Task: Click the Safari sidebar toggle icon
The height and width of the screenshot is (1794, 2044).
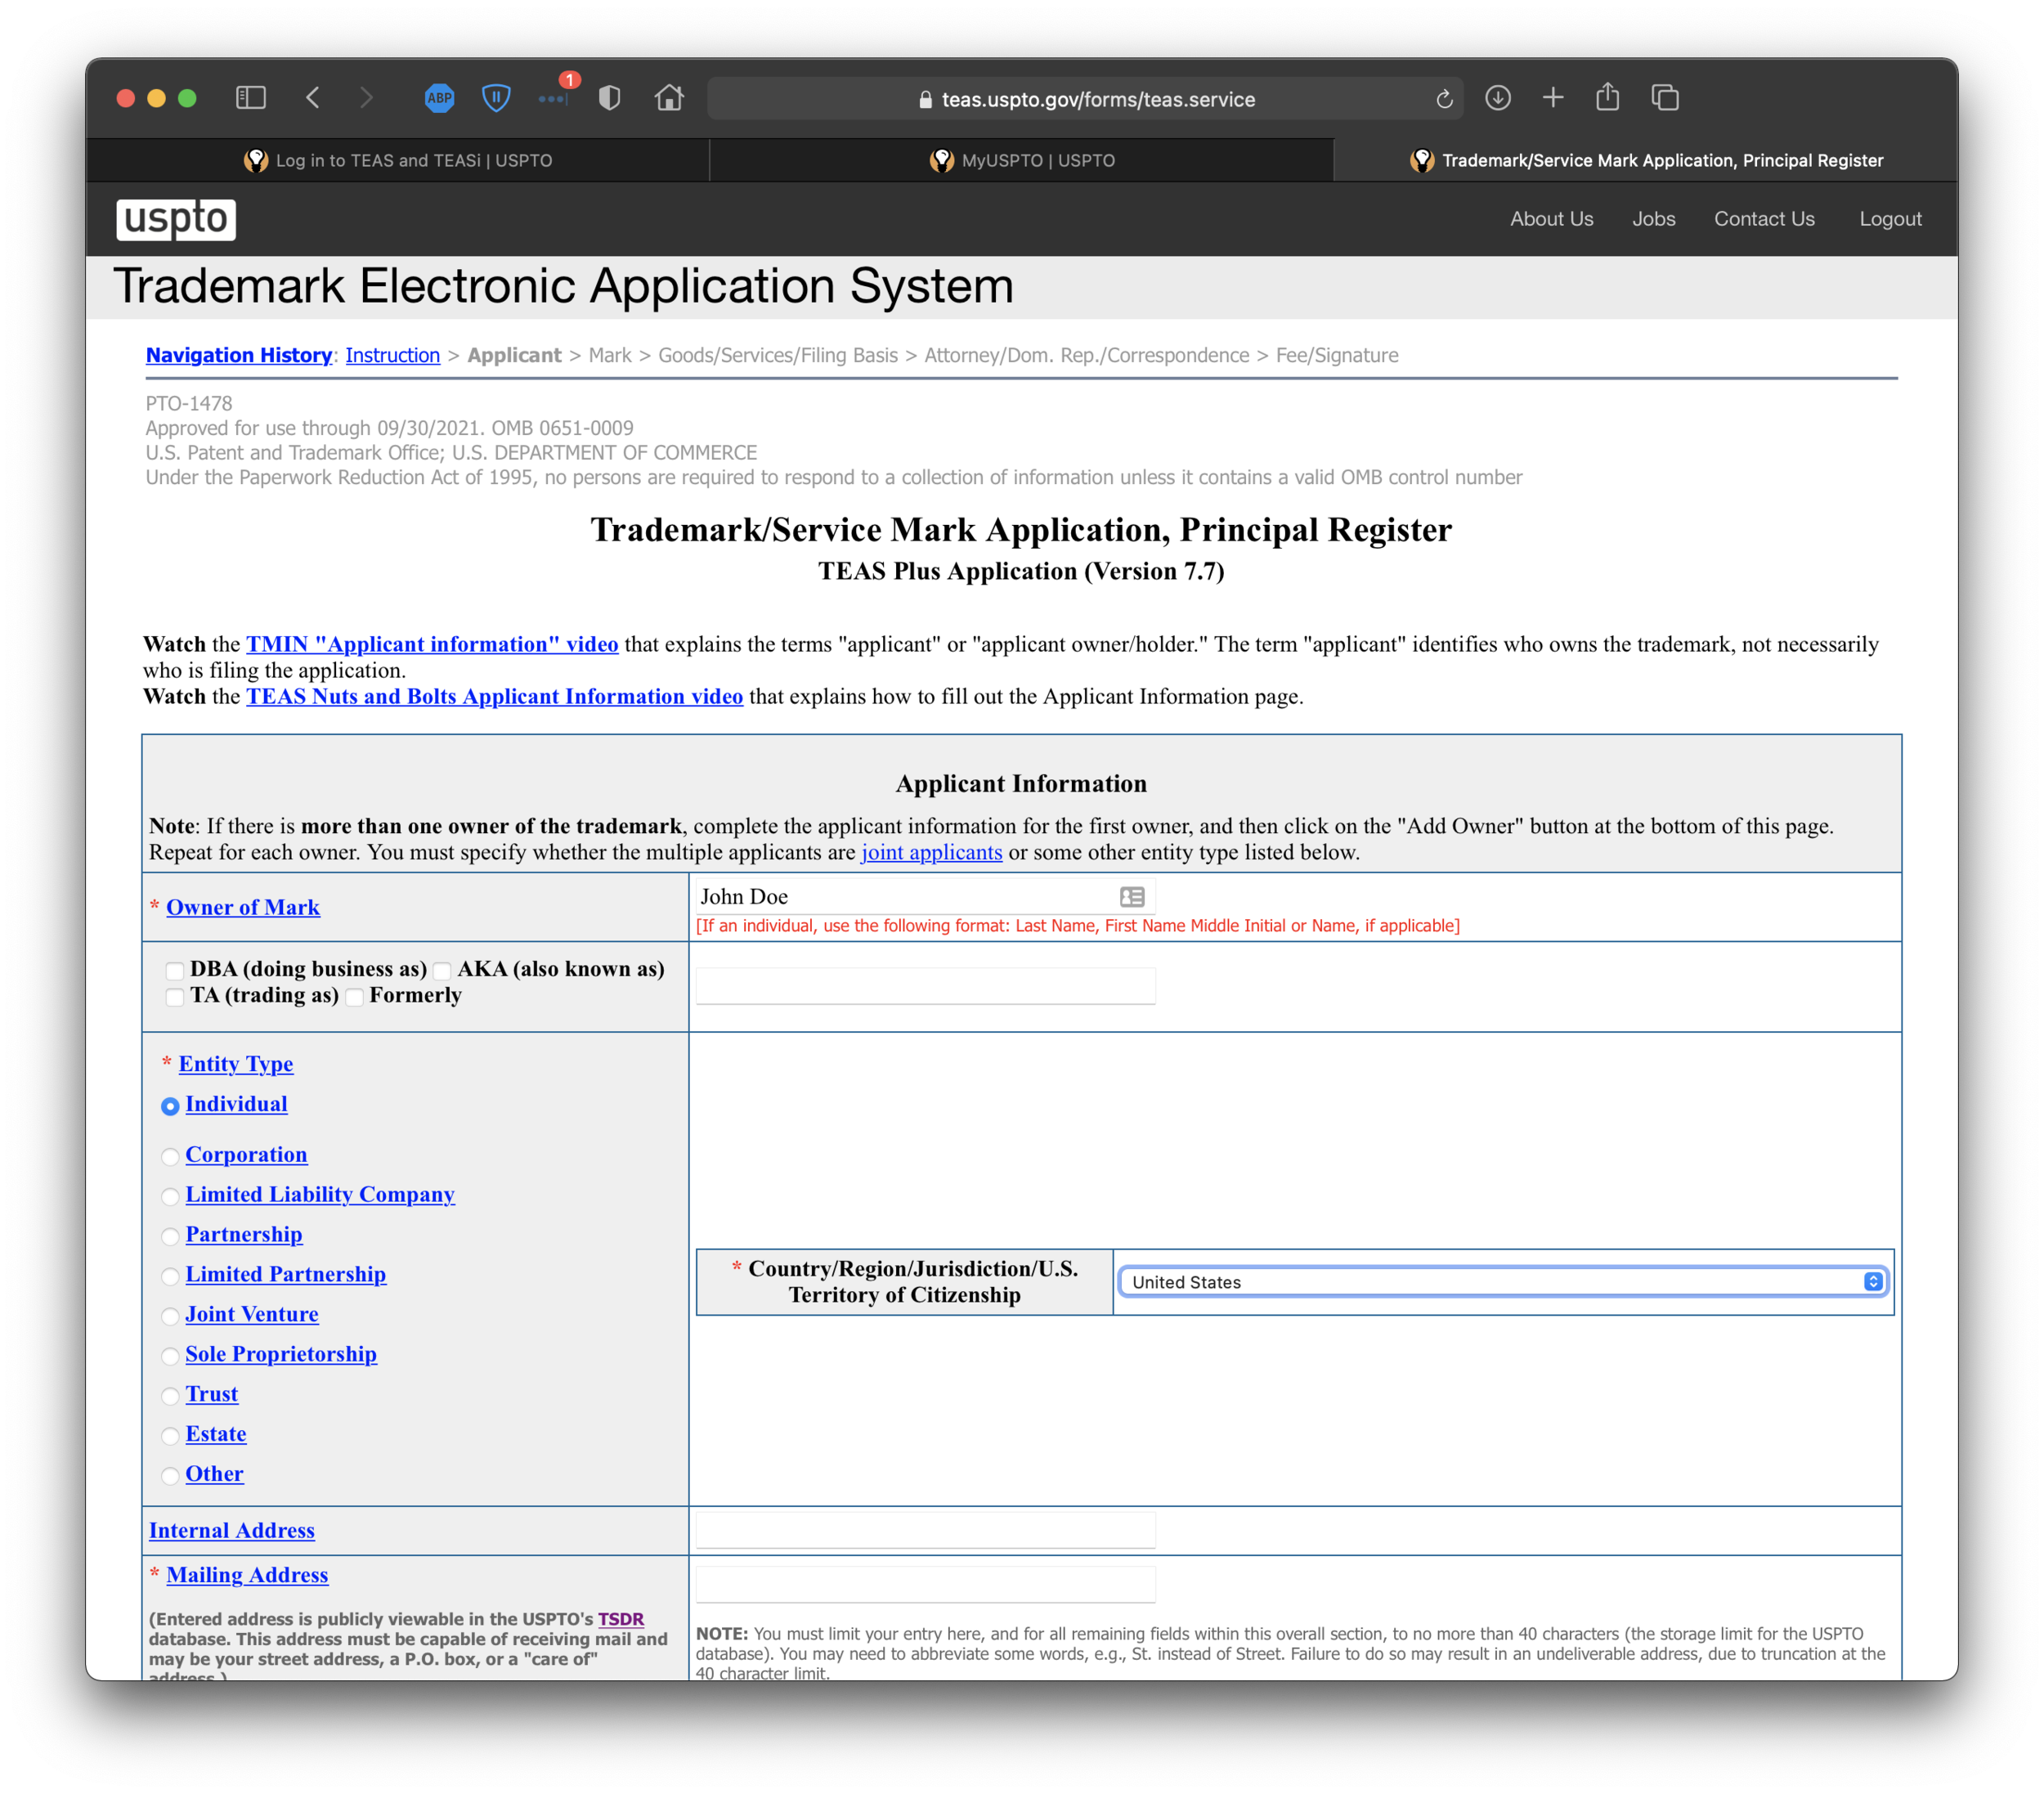Action: (x=250, y=97)
